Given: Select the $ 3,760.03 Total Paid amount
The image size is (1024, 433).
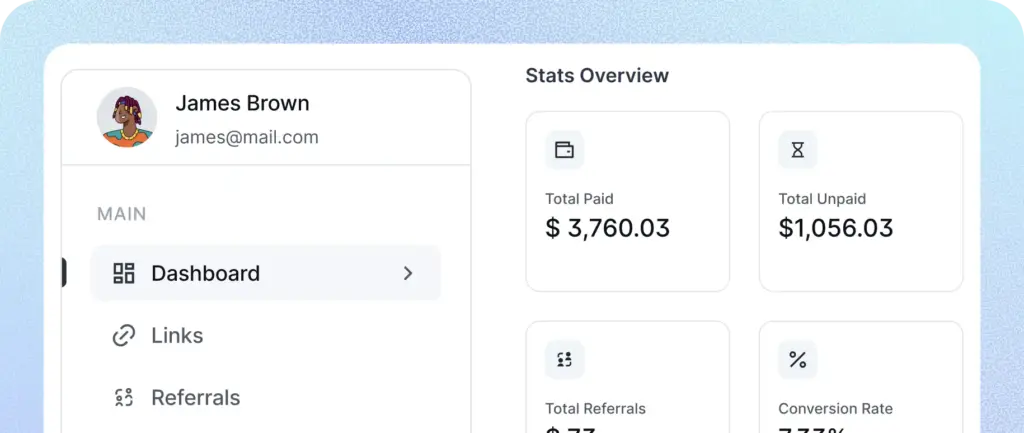Looking at the screenshot, I should (x=607, y=228).
